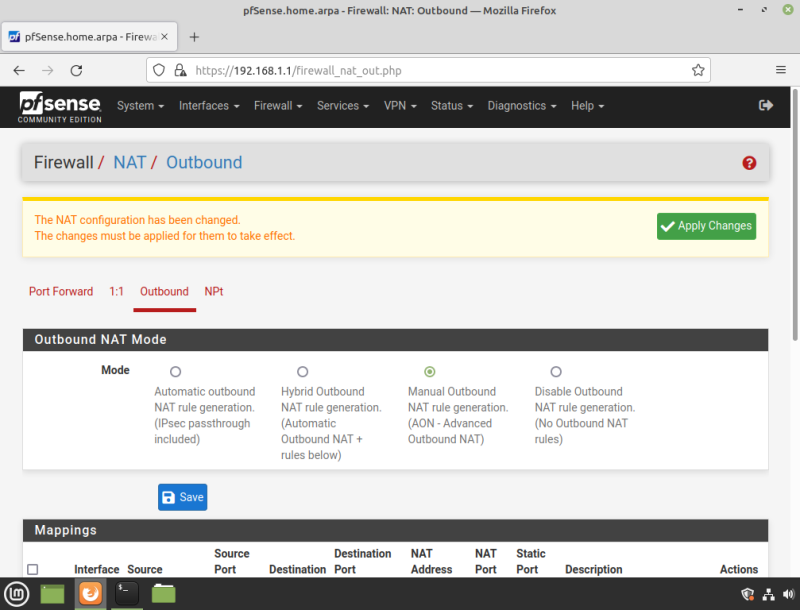800x610 pixels.
Task: Click the Actions column header text
Action: [739, 569]
